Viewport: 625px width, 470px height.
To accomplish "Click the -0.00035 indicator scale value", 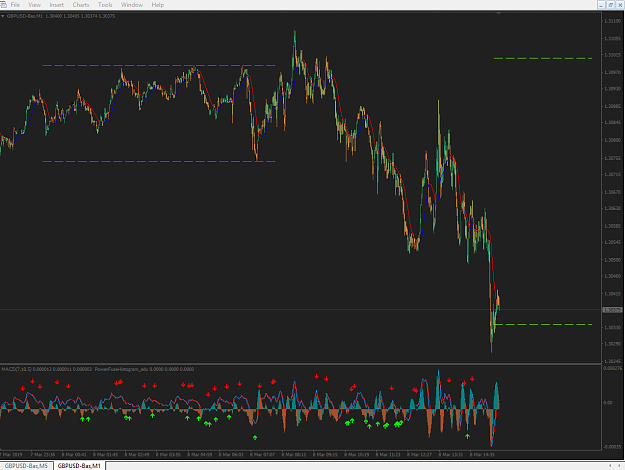I will pyautogui.click(x=612, y=447).
